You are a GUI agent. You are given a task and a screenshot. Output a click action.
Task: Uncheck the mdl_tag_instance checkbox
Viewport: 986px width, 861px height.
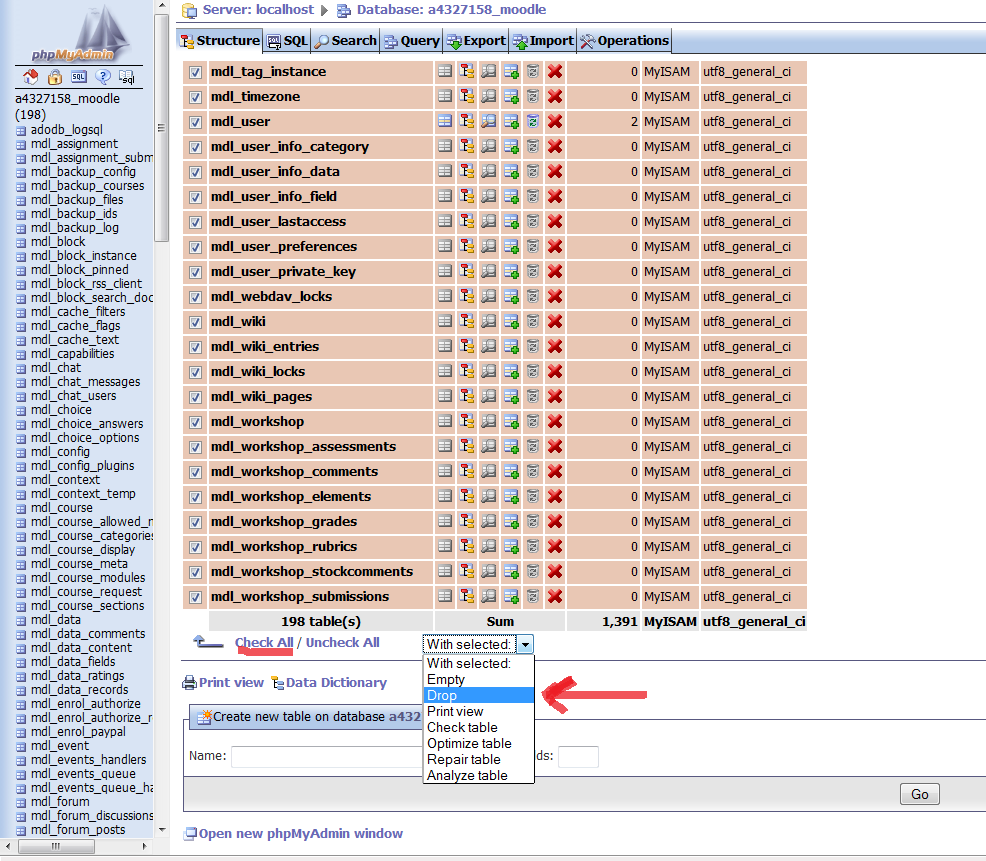196,72
